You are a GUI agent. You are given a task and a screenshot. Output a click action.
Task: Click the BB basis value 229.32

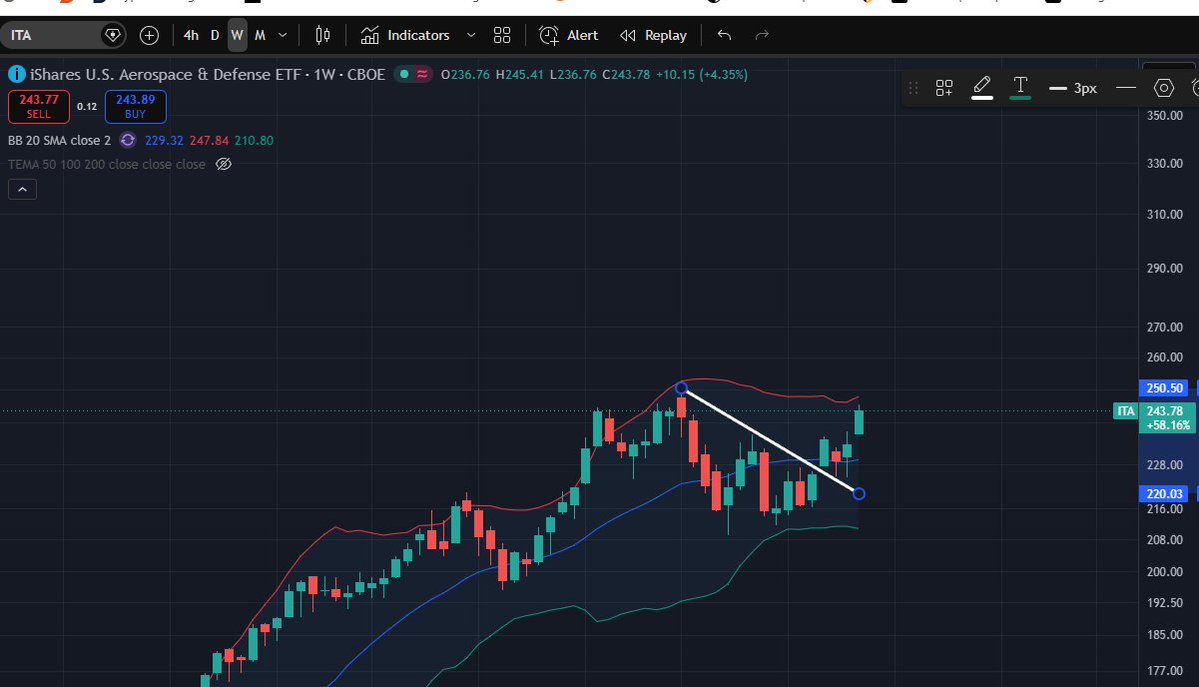pos(164,140)
